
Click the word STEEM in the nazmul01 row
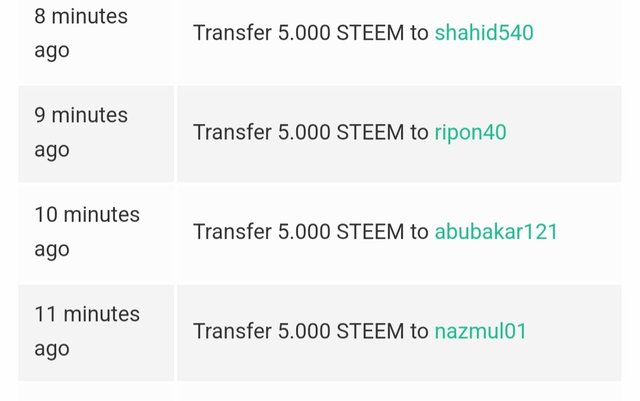pos(370,331)
